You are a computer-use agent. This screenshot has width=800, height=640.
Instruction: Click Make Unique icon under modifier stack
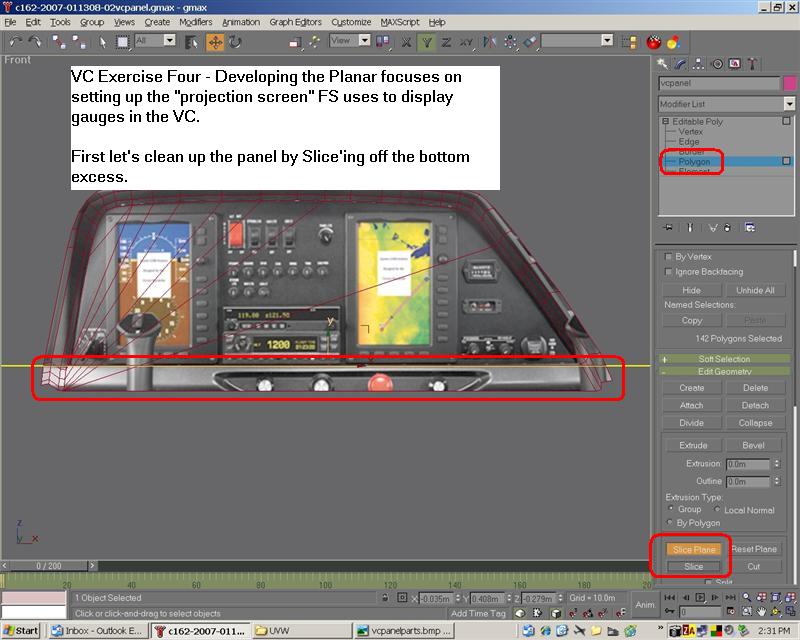[x=713, y=228]
